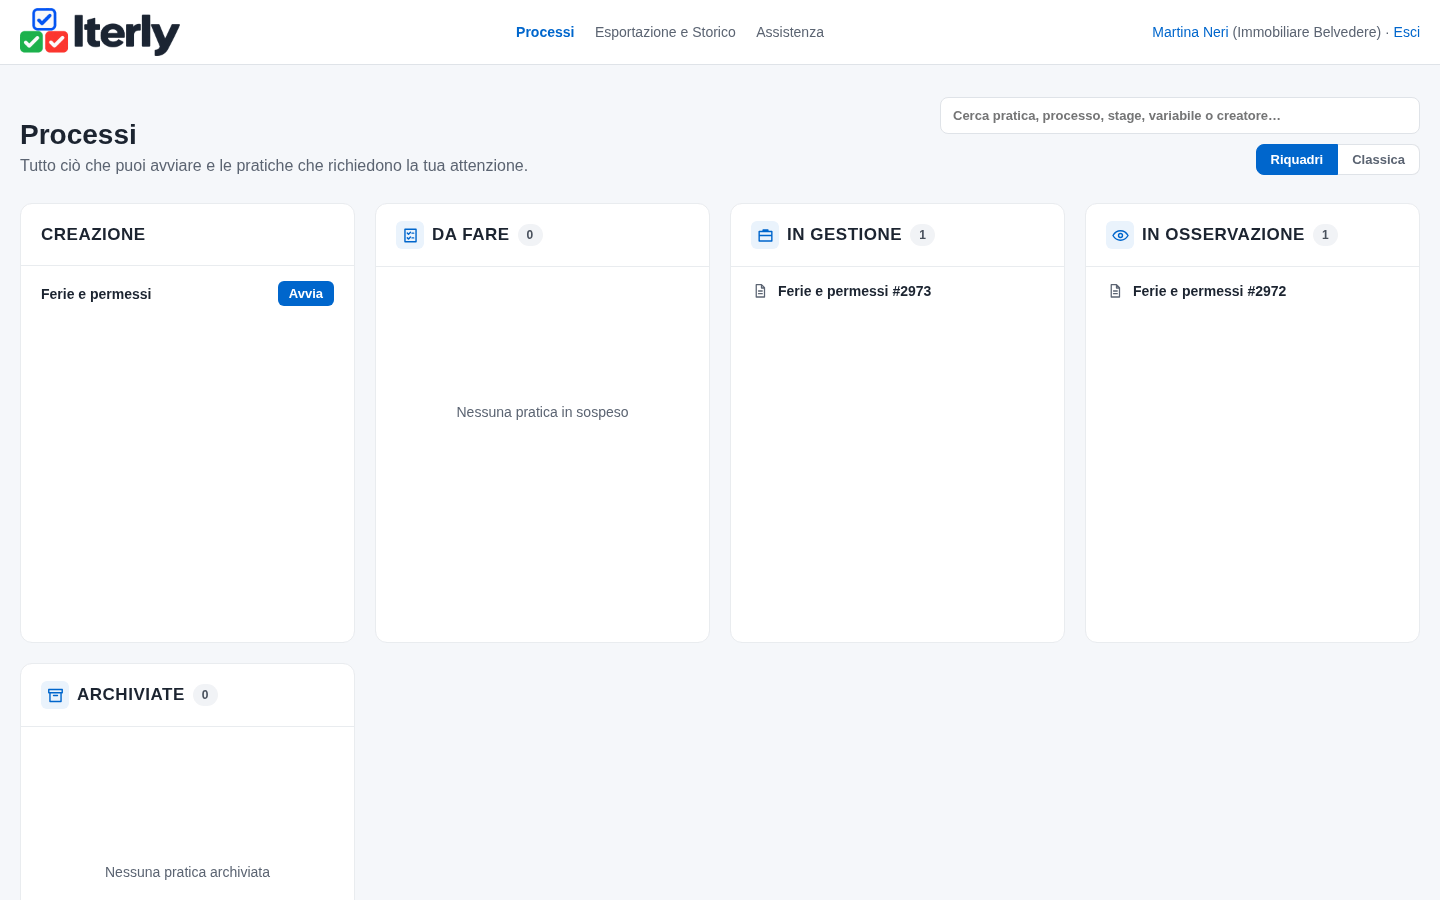
Task: Open the Processi nav tab
Action: pyautogui.click(x=545, y=32)
